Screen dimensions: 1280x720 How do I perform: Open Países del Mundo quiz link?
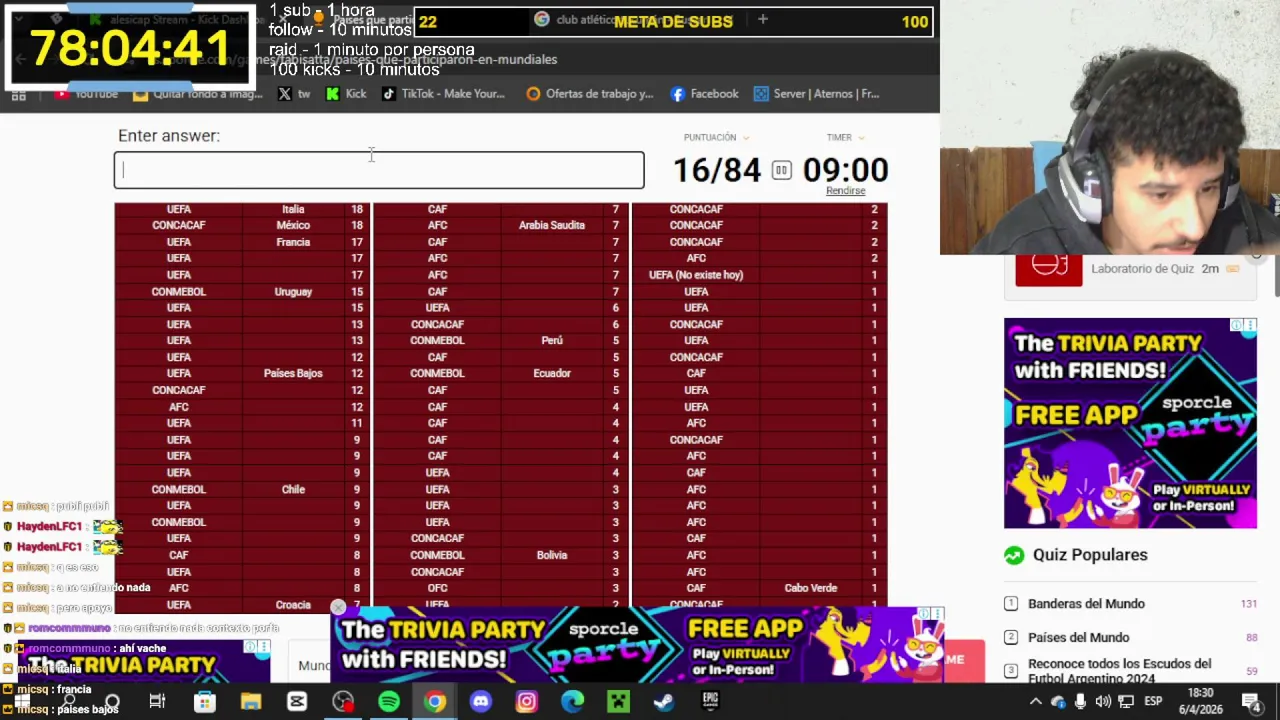1078,637
